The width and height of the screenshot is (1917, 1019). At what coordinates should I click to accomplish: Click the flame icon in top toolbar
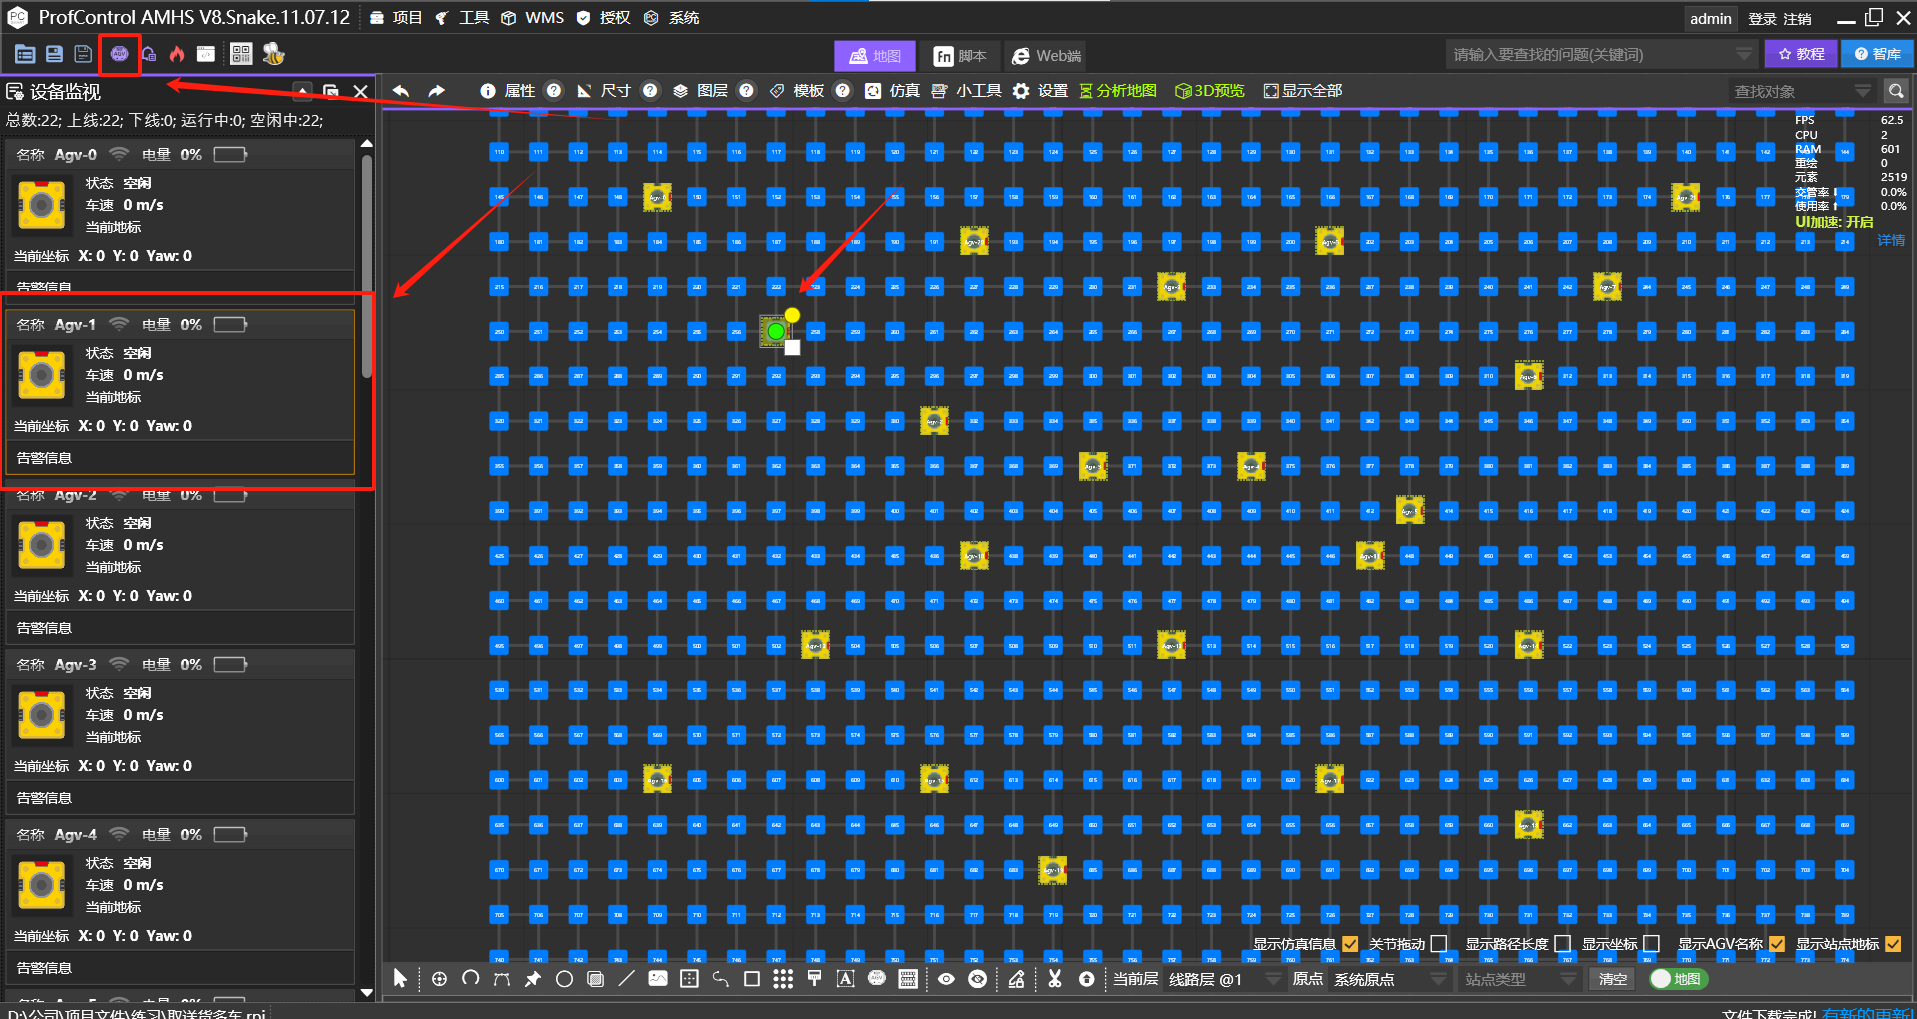(177, 54)
